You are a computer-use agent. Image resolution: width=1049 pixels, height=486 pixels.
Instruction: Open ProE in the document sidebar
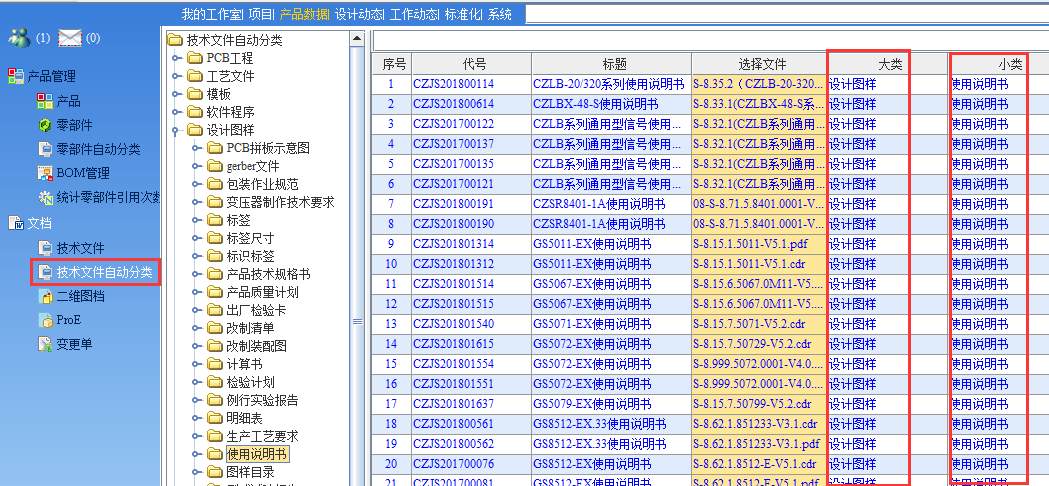coord(70,320)
